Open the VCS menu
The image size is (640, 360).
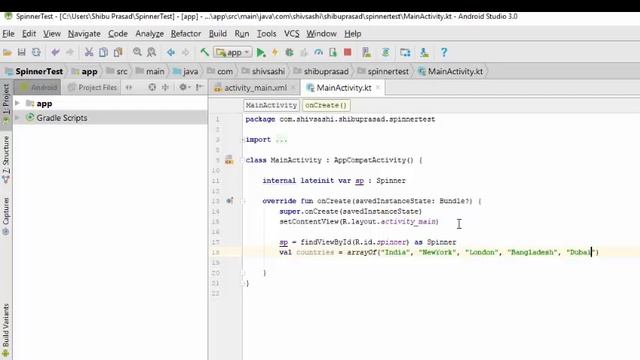291,34
